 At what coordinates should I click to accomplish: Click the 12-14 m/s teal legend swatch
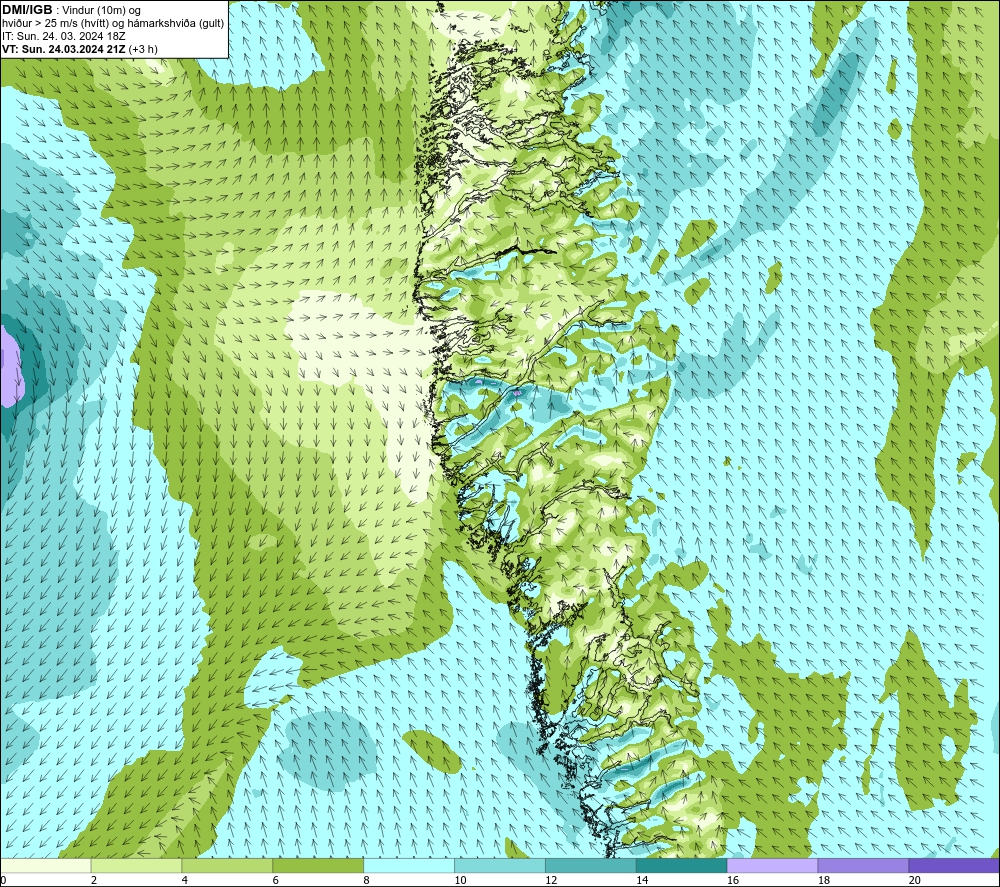(591, 865)
